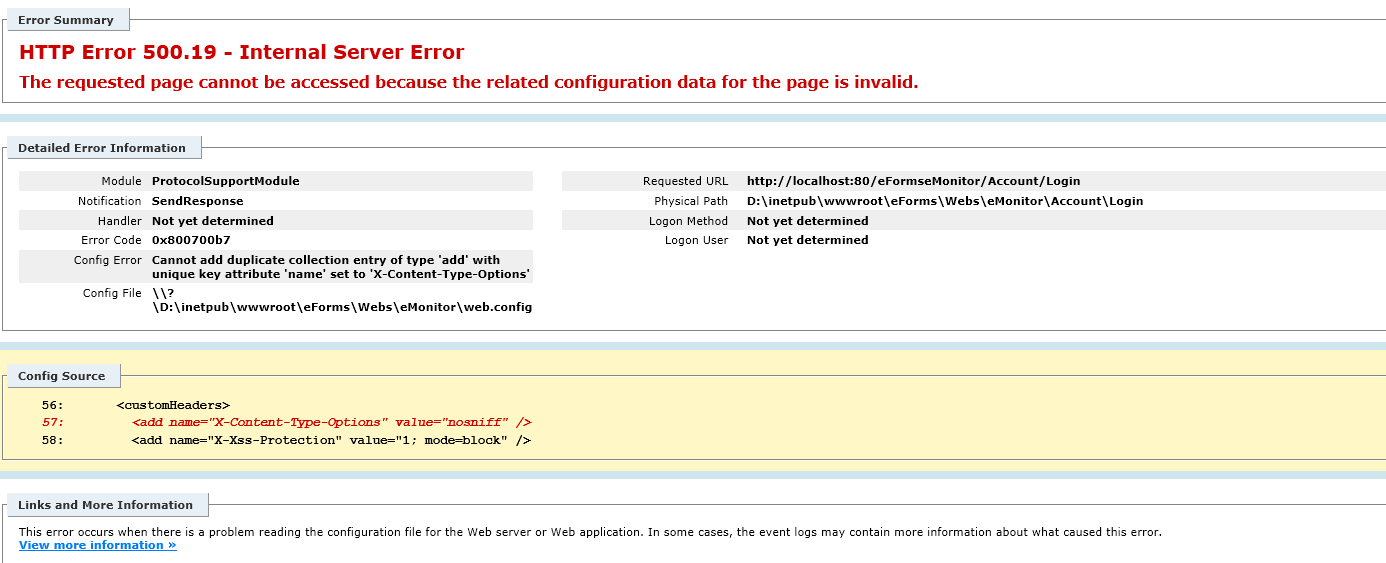
Task: Click the highlighted X-Content-Type-Options line 57
Action: tap(331, 423)
